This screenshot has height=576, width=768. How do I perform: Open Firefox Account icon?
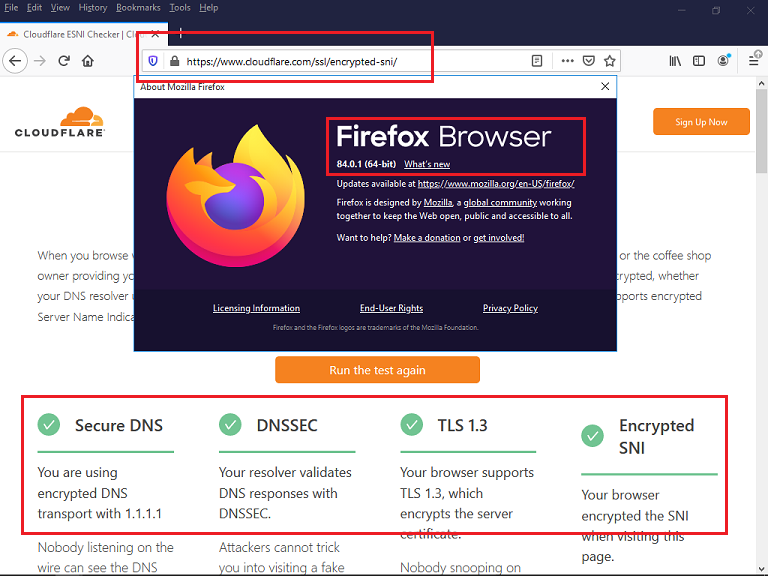(723, 61)
